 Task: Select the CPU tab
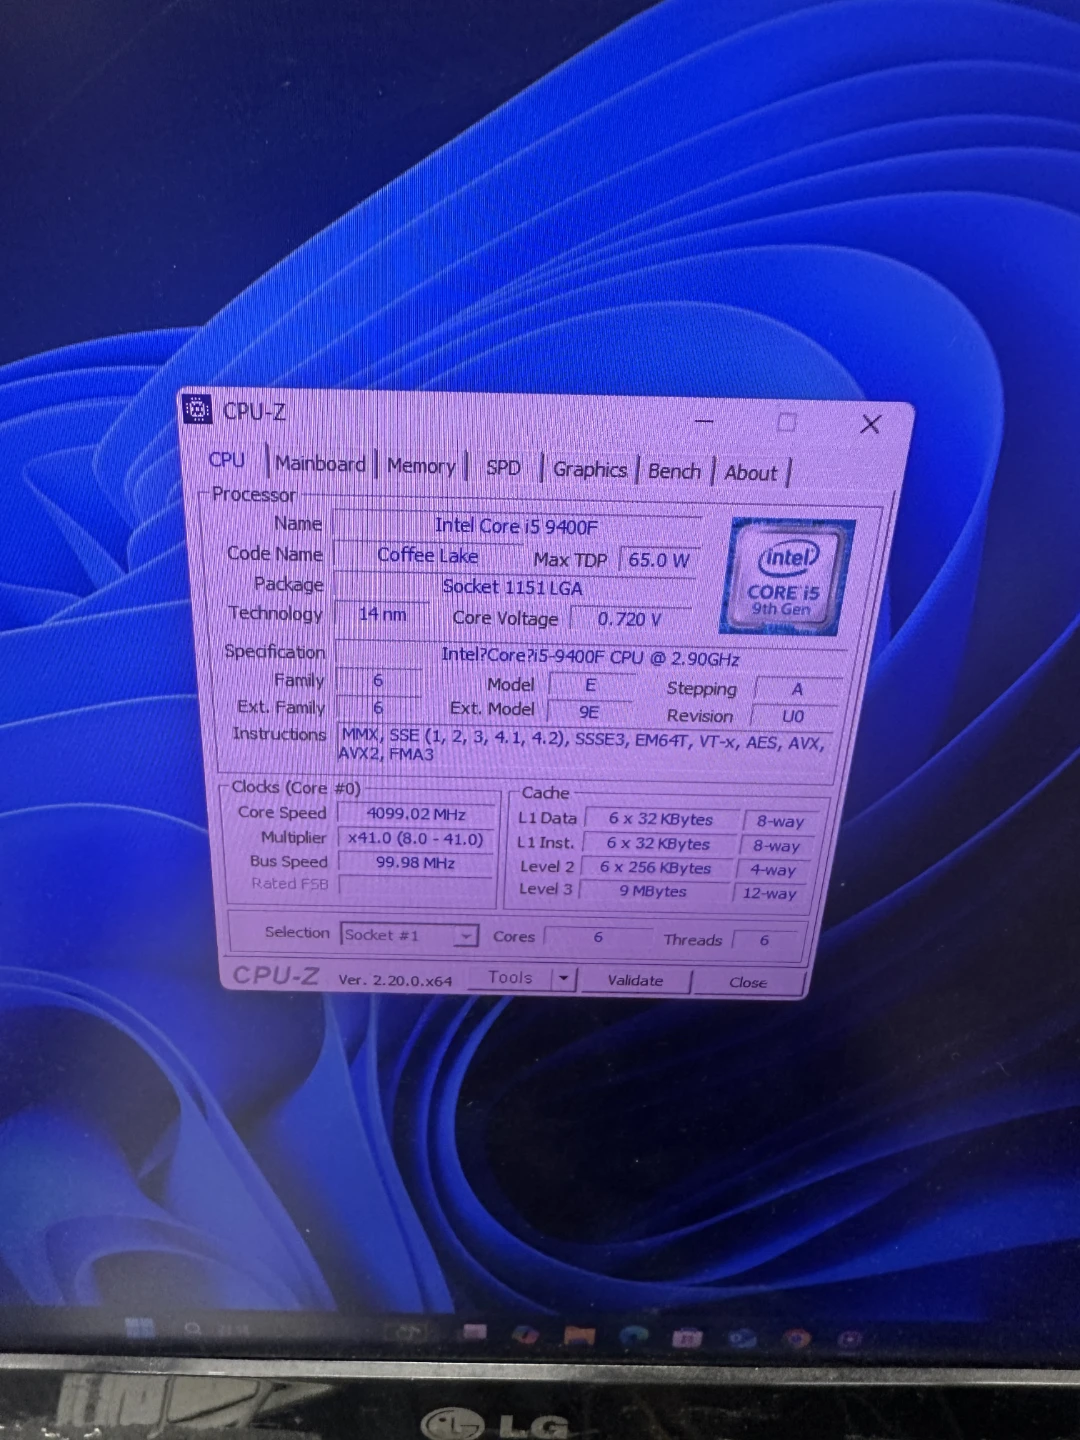coord(227,460)
